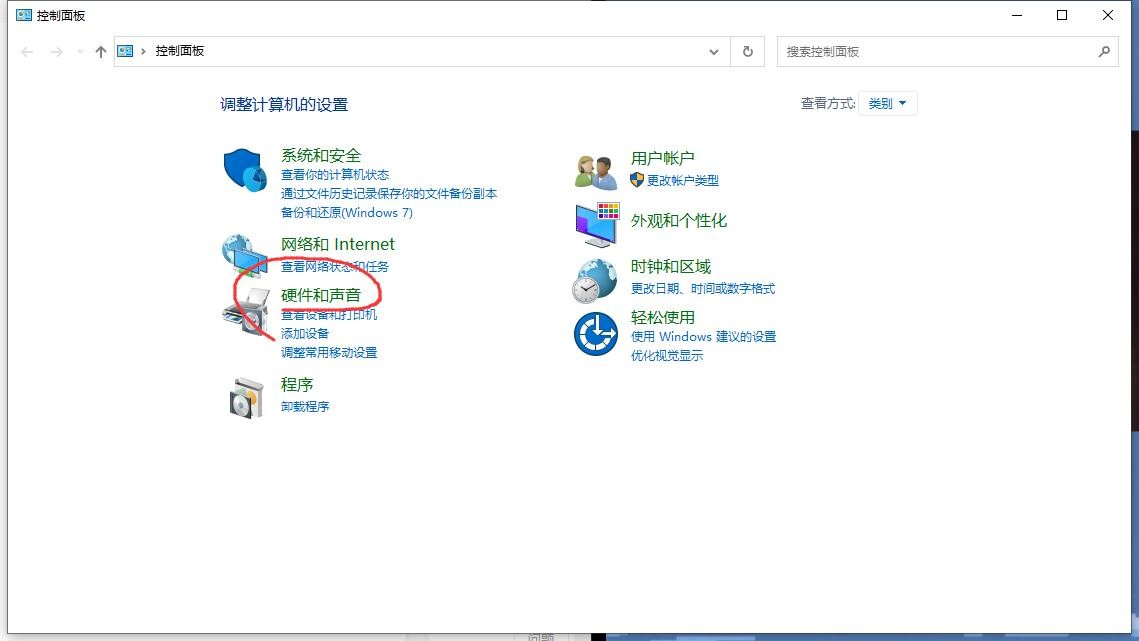This screenshot has width=1139, height=641.
Task: Click the 网络和 Internet globe icon
Action: point(245,253)
